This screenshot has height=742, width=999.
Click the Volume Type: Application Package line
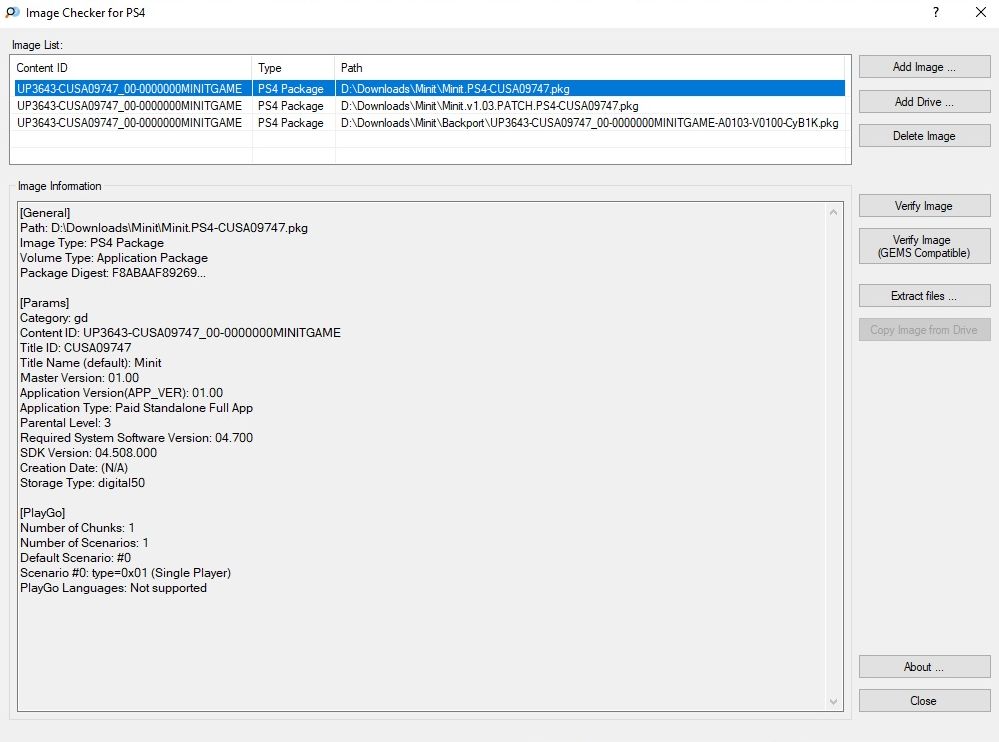click(x=114, y=258)
